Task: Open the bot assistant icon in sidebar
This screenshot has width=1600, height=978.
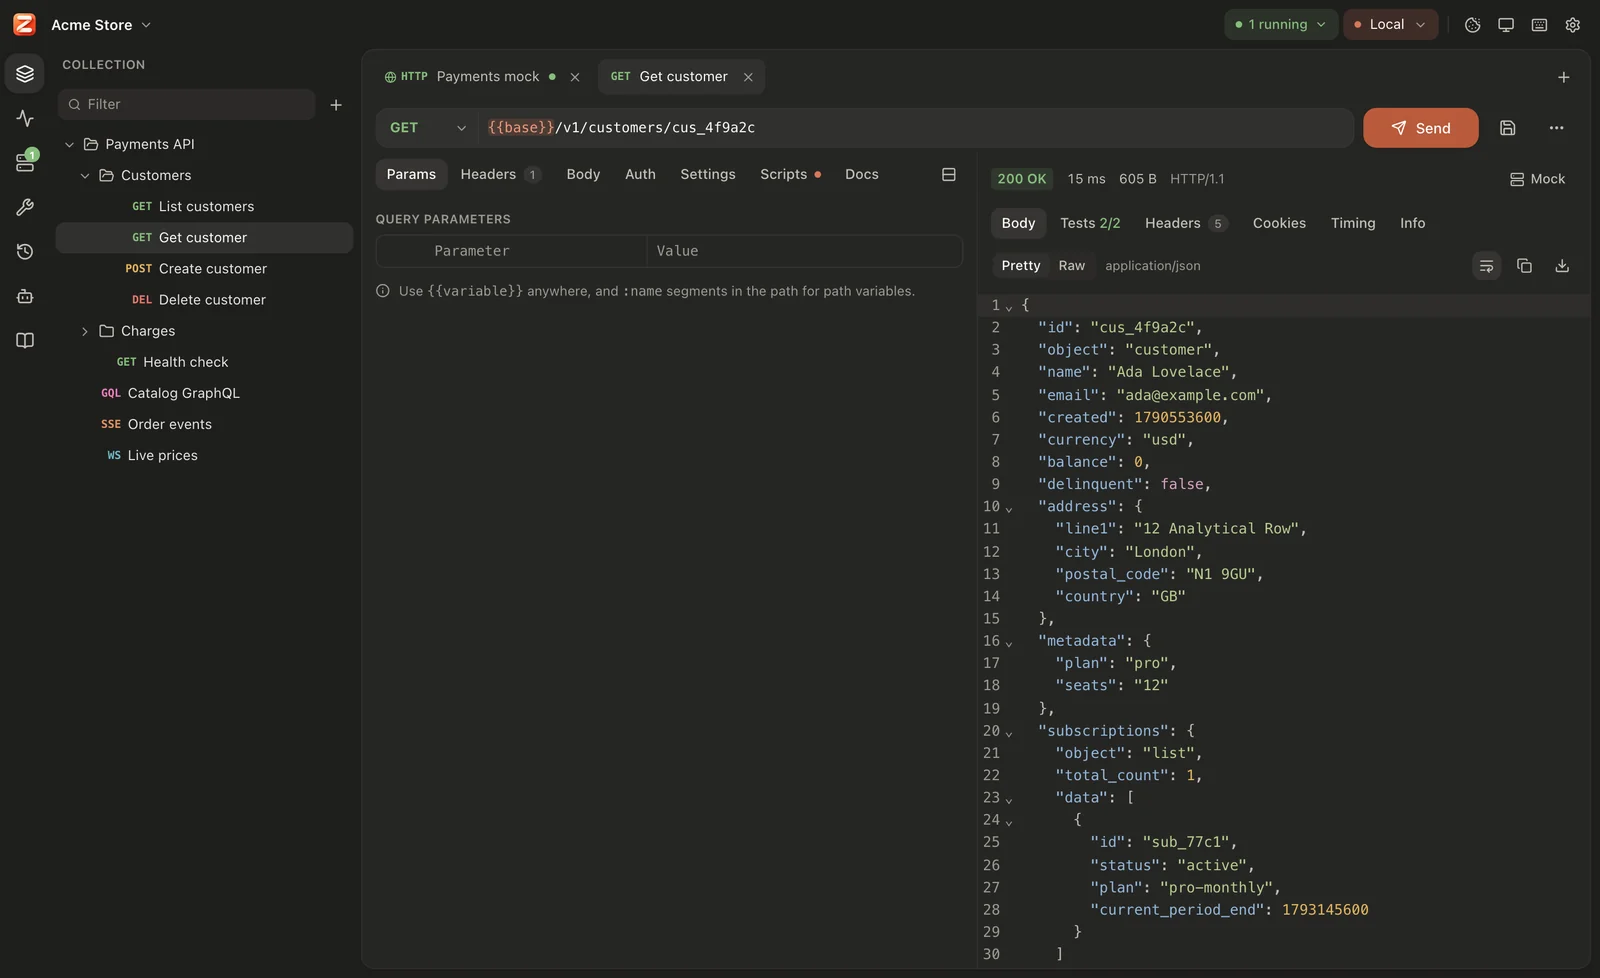Action: (25, 296)
